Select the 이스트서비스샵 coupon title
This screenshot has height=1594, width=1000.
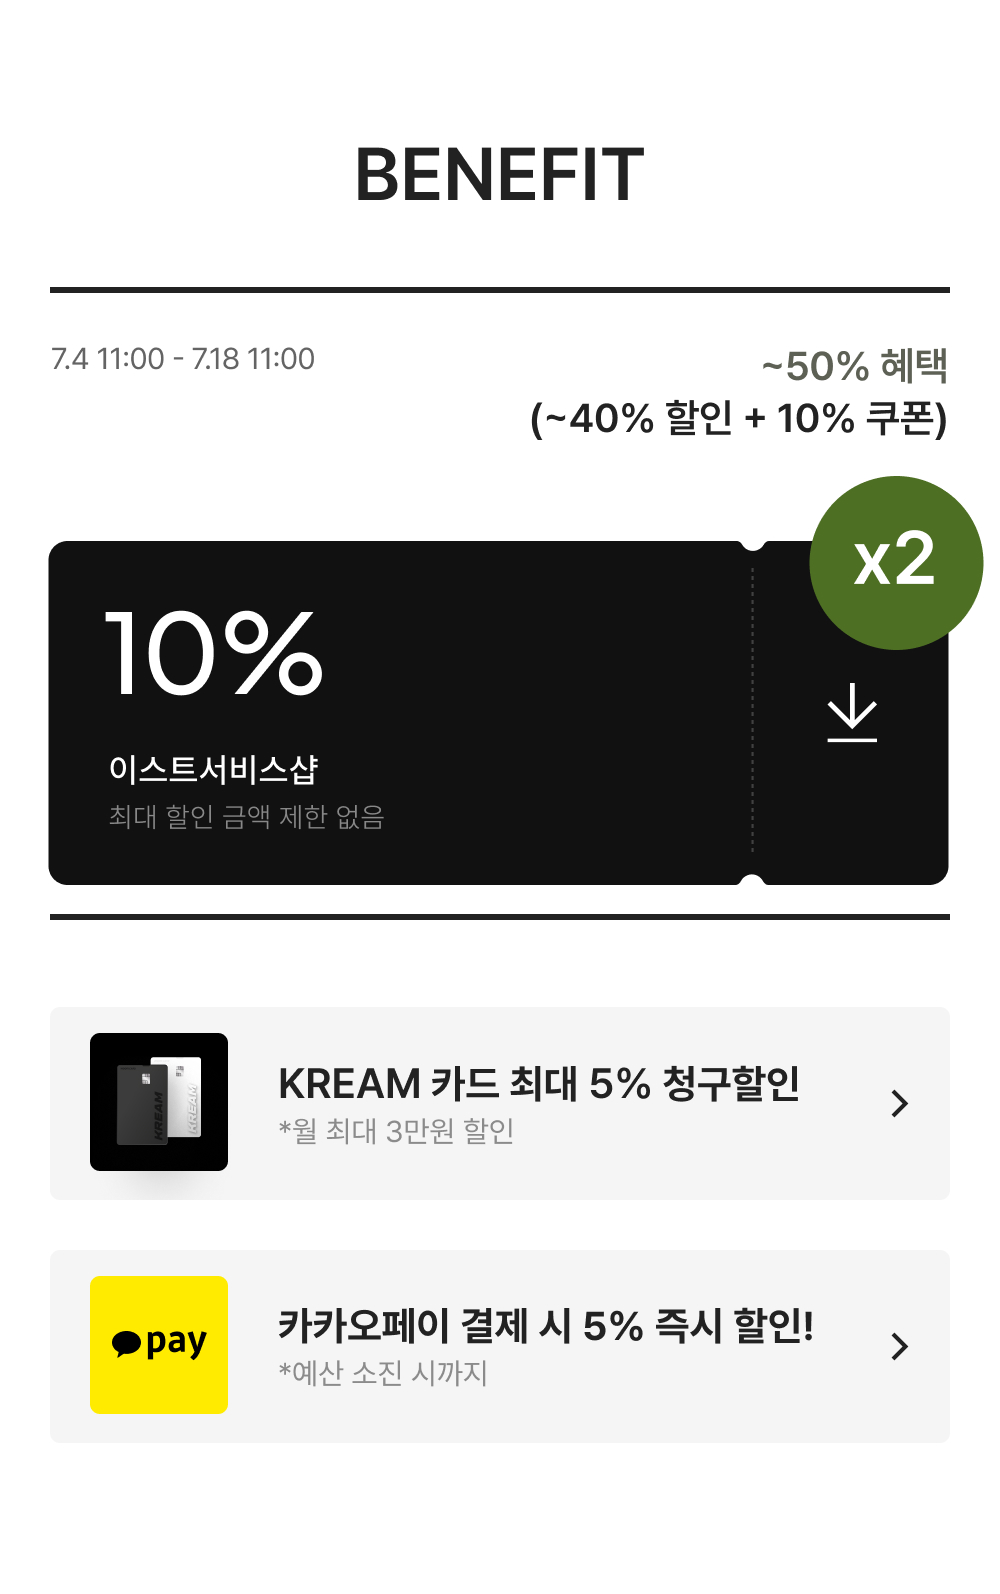[x=213, y=769]
